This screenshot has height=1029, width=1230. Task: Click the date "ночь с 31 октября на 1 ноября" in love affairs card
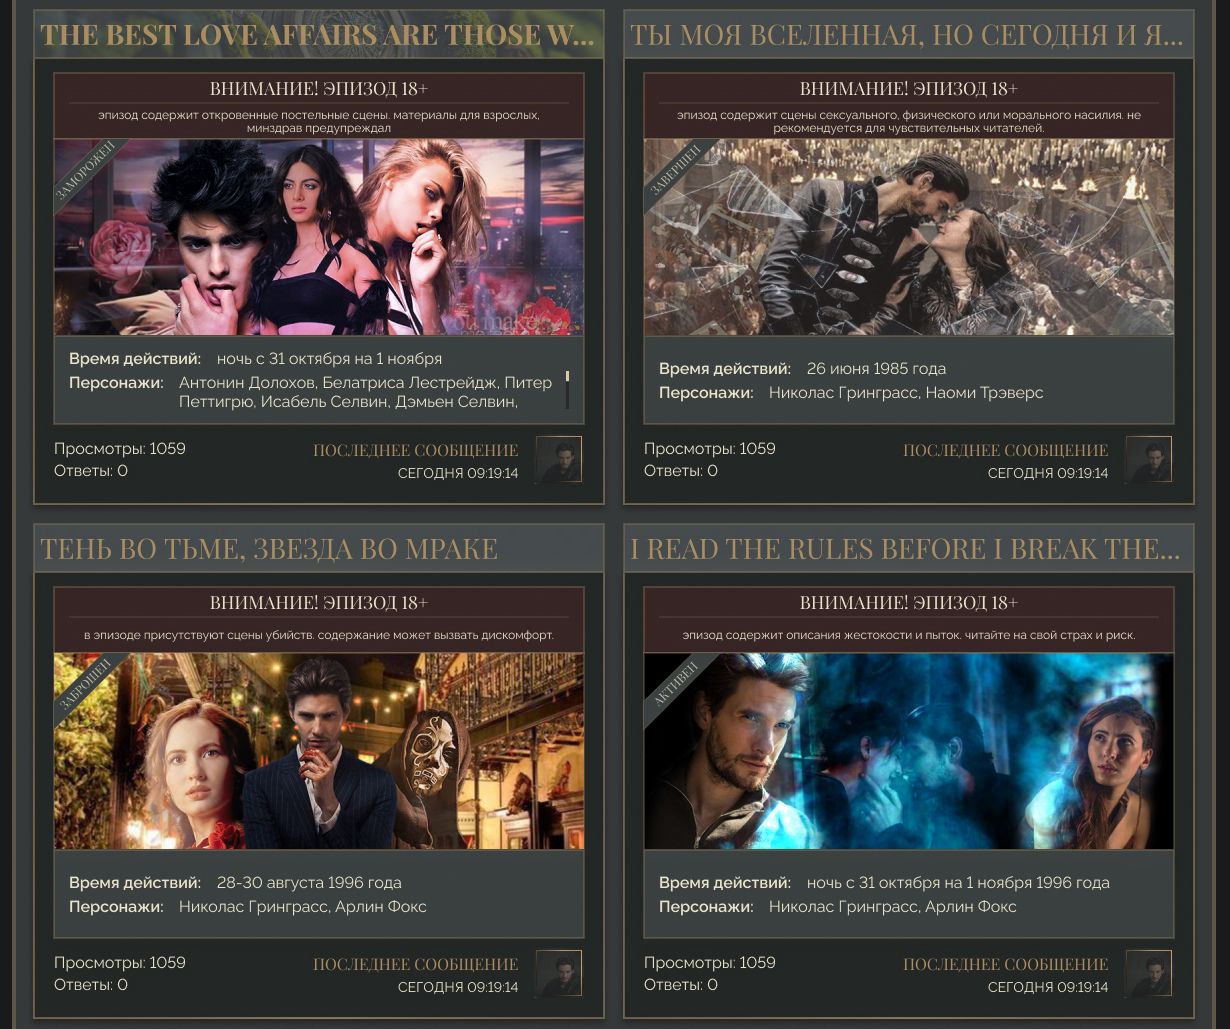pyautogui.click(x=329, y=358)
